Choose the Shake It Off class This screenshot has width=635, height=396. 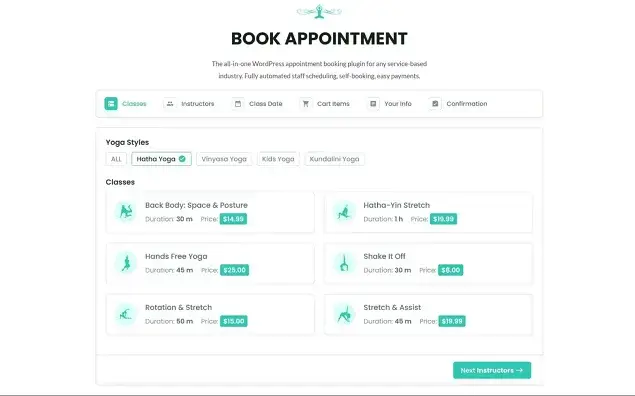[428, 264]
